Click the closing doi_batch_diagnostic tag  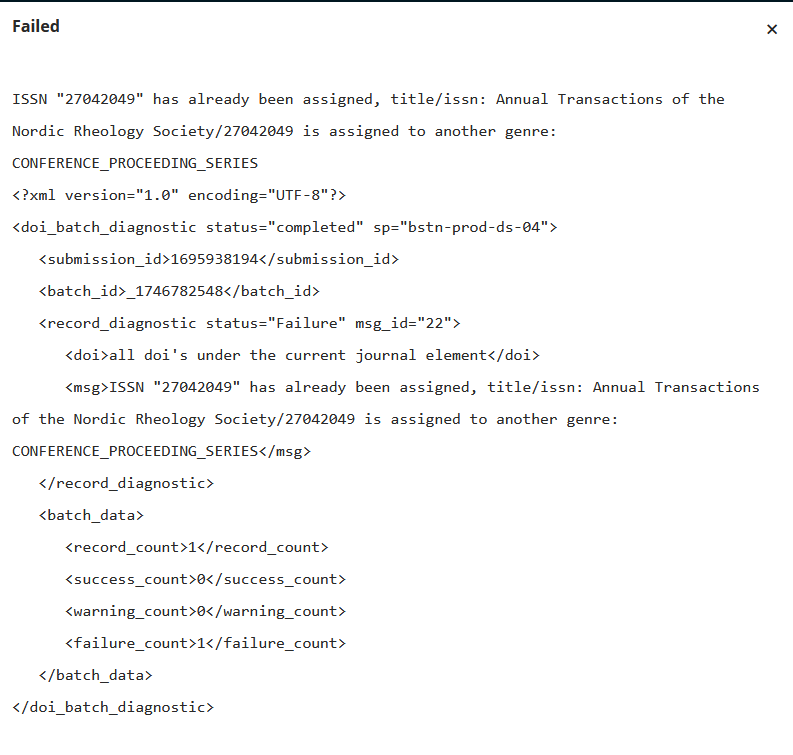pos(113,707)
